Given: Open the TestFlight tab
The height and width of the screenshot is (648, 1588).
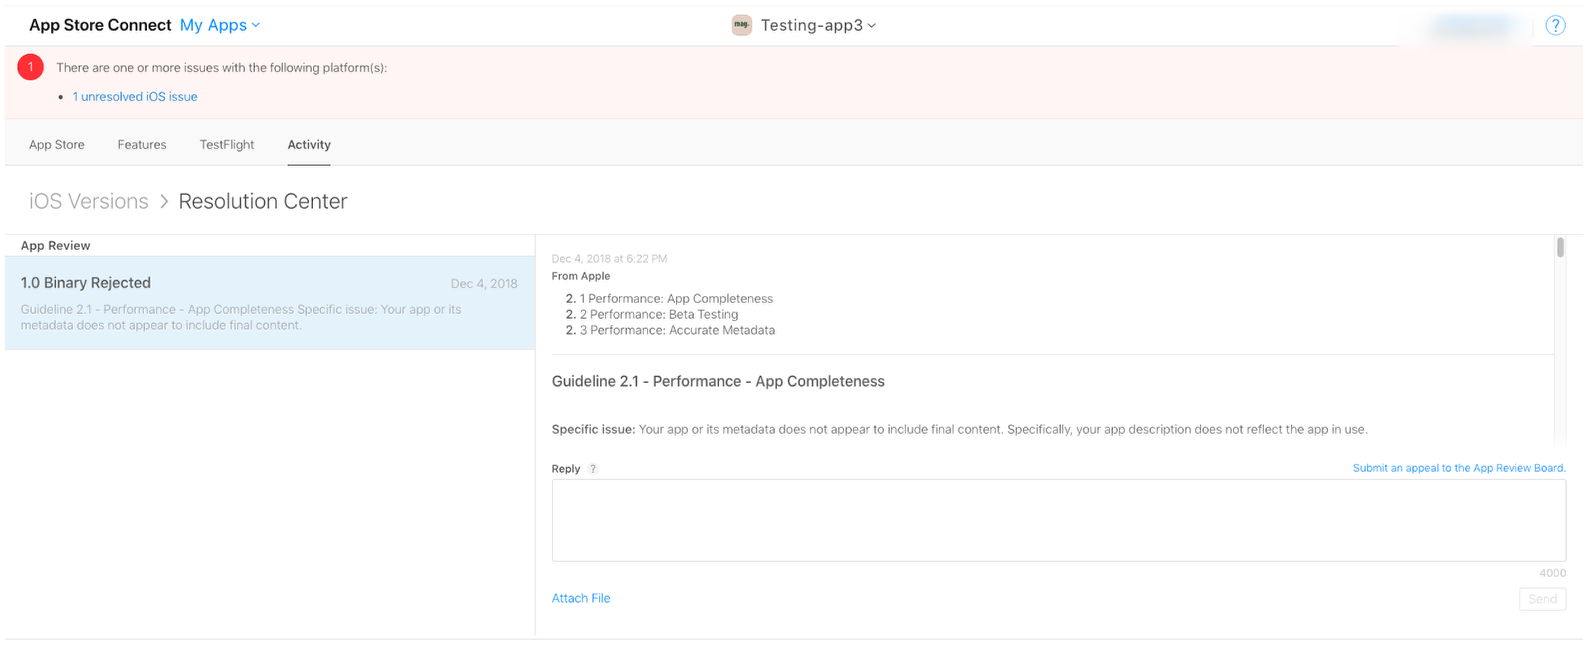Looking at the screenshot, I should pos(227,145).
